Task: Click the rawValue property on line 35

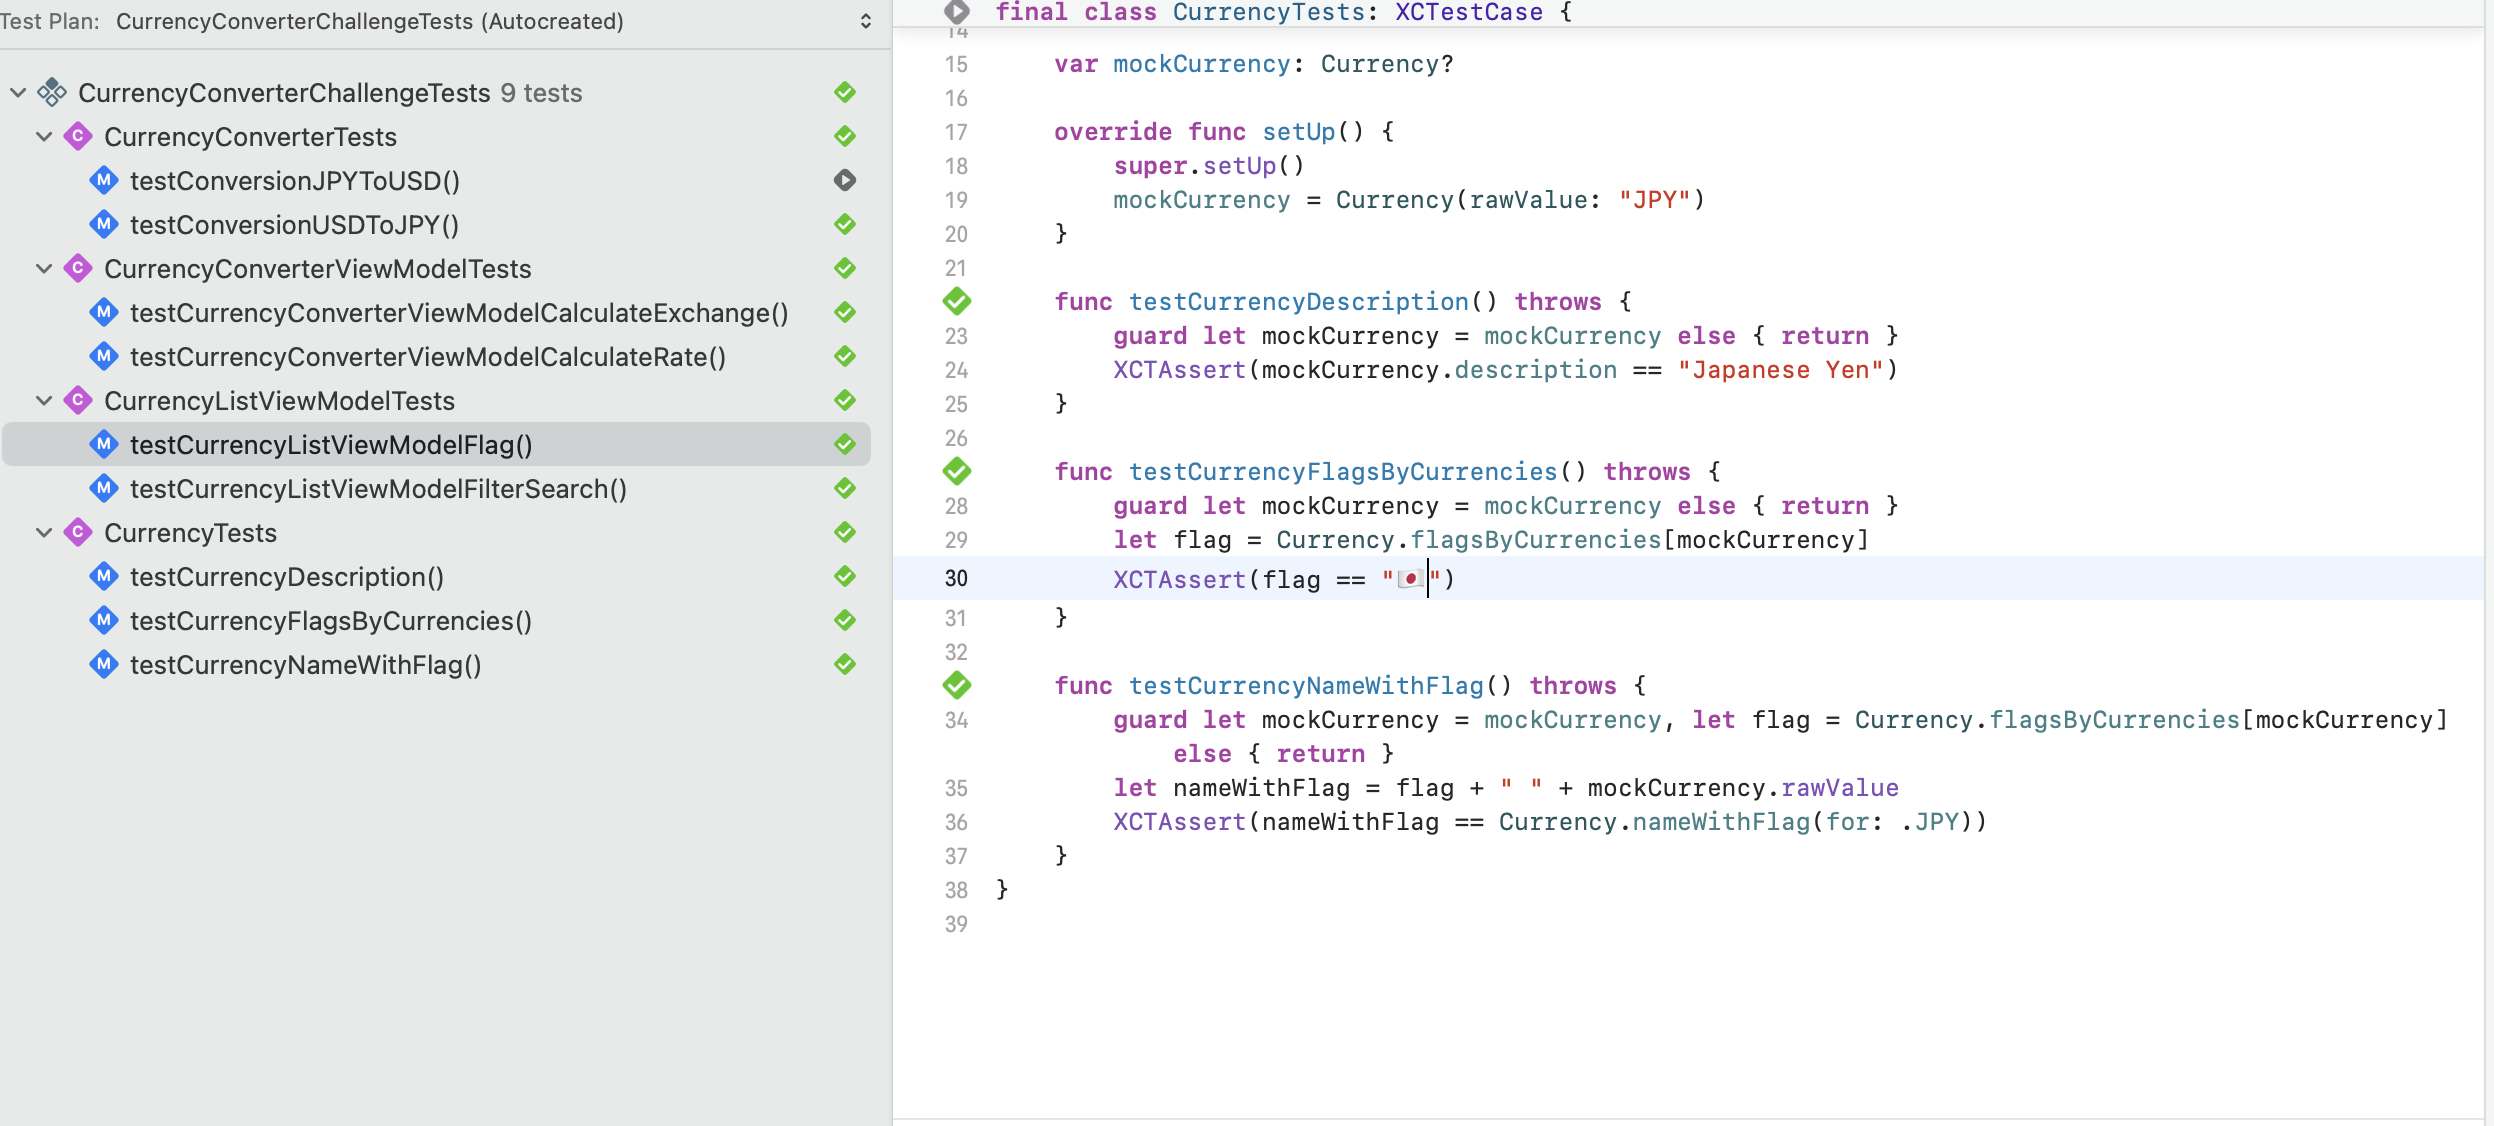Action: point(1840,788)
